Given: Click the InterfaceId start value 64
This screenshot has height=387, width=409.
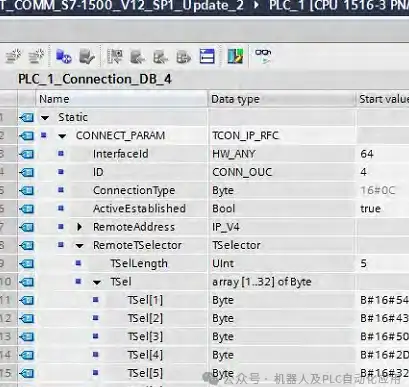Looking at the screenshot, I should 367,154.
